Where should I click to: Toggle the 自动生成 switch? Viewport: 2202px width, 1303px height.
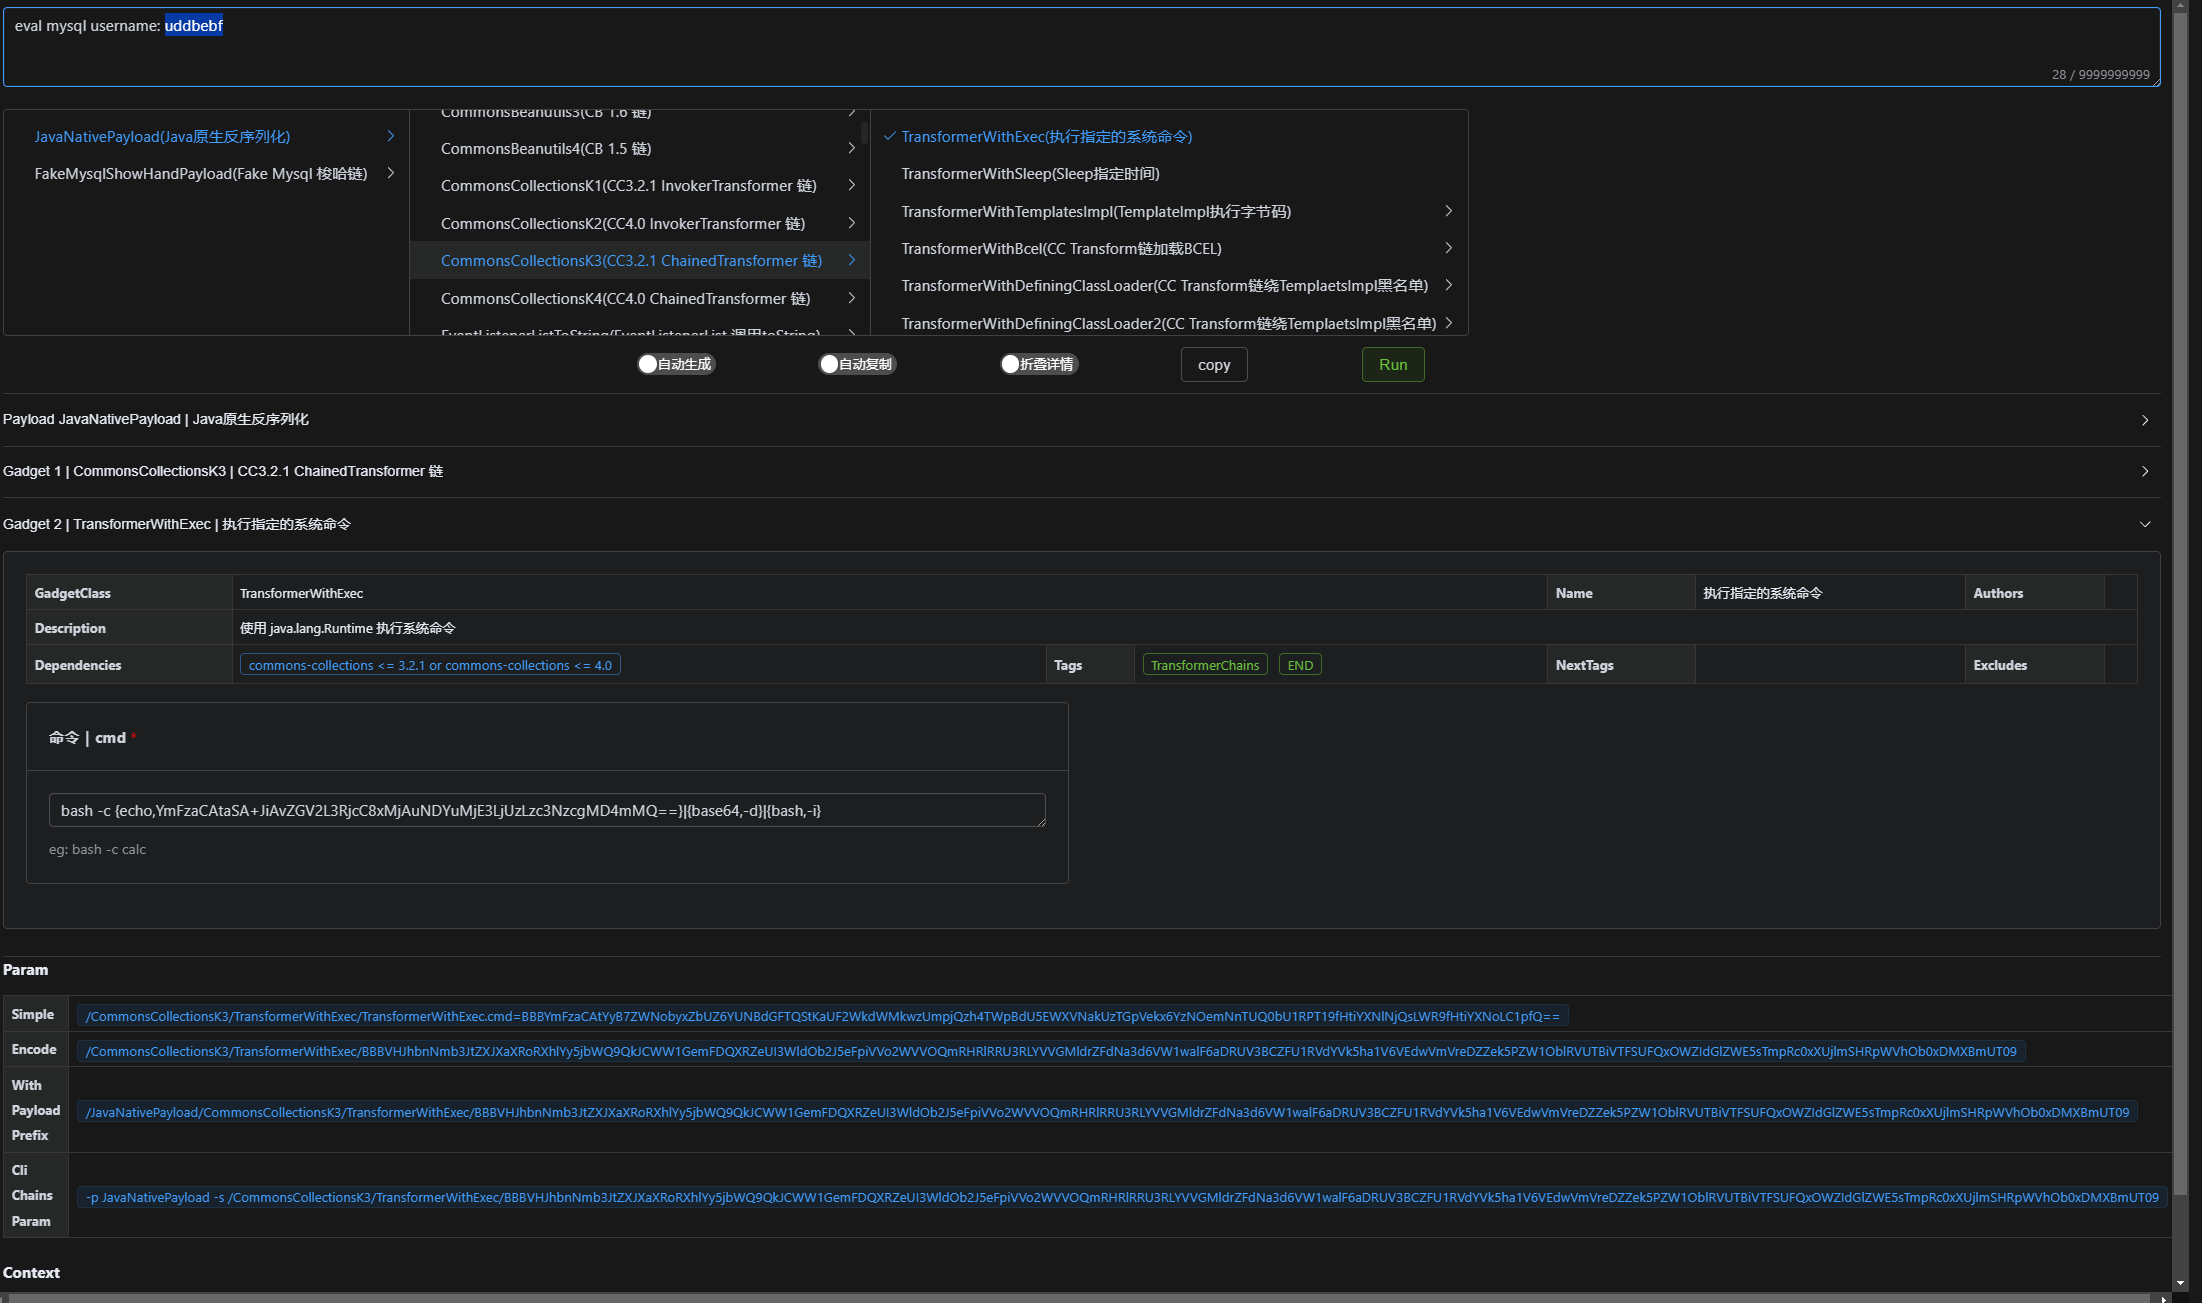point(676,364)
